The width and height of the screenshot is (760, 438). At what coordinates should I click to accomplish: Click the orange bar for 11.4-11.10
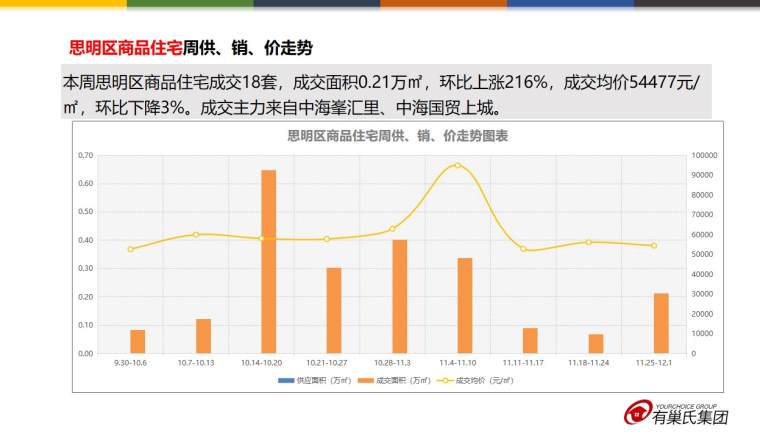tap(465, 306)
